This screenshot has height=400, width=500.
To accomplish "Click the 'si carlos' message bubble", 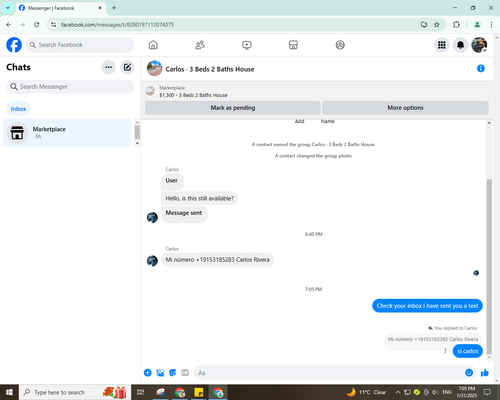I will coord(468,351).
